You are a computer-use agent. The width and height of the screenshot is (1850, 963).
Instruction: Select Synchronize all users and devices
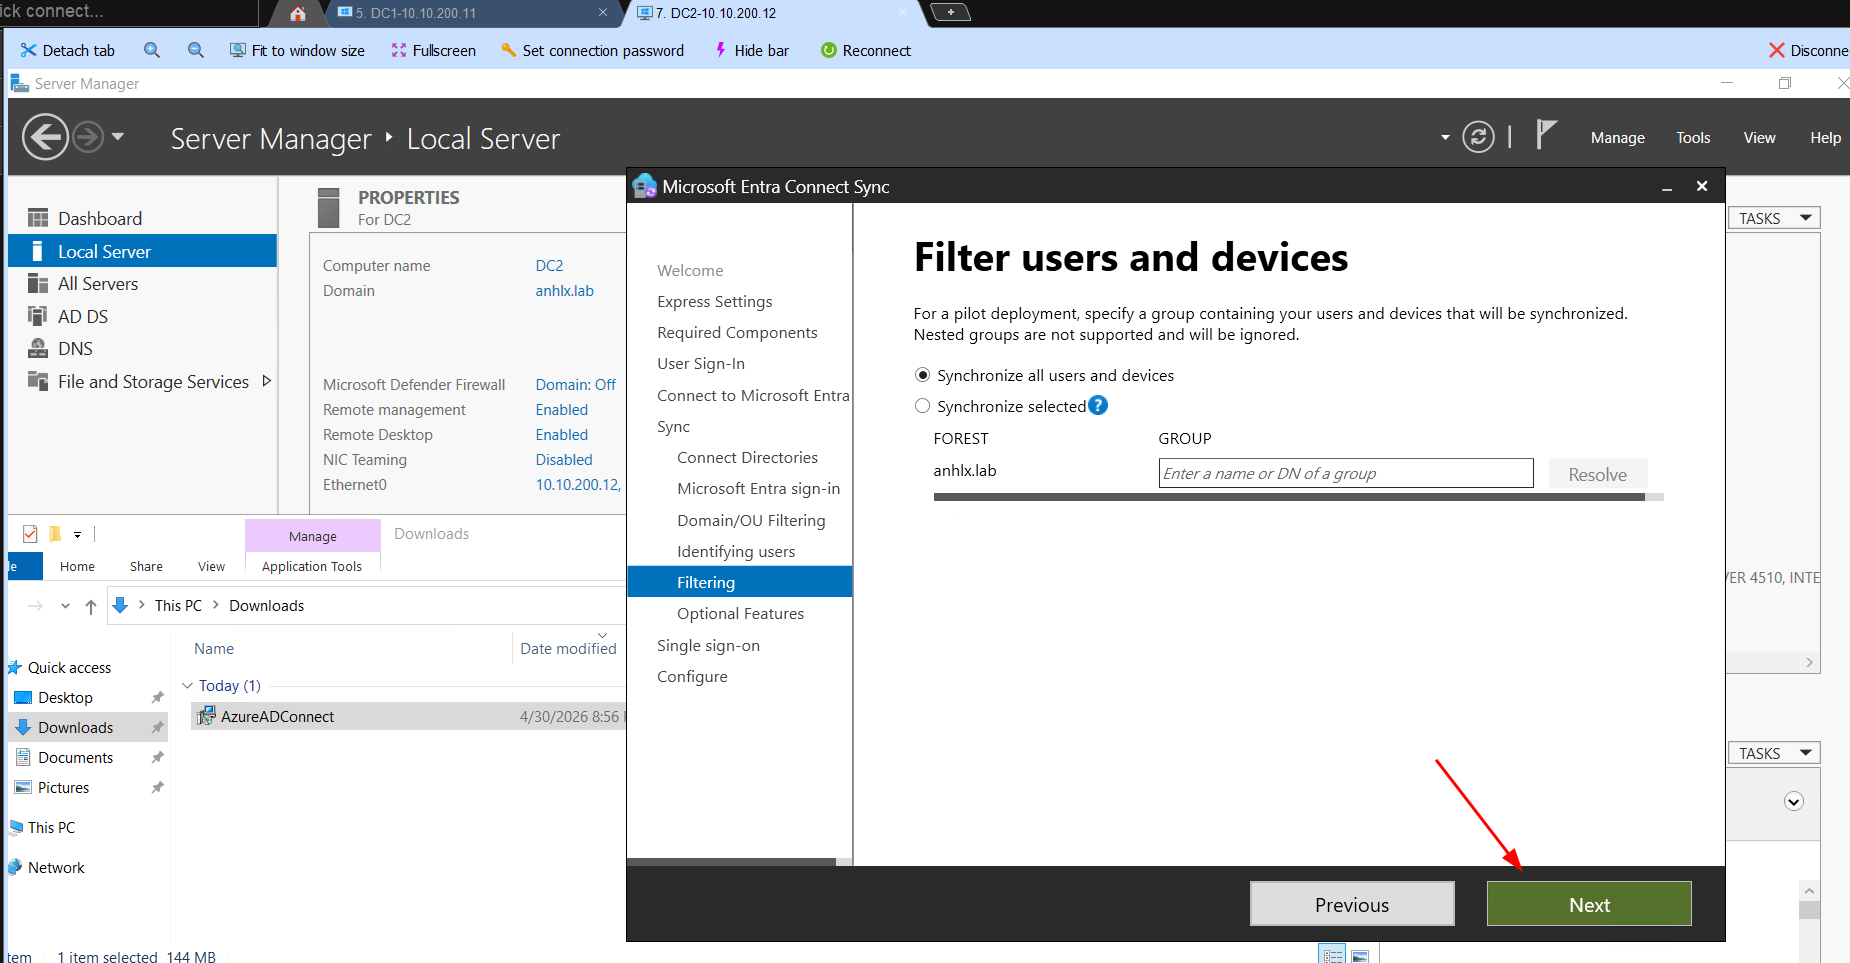[922, 375]
